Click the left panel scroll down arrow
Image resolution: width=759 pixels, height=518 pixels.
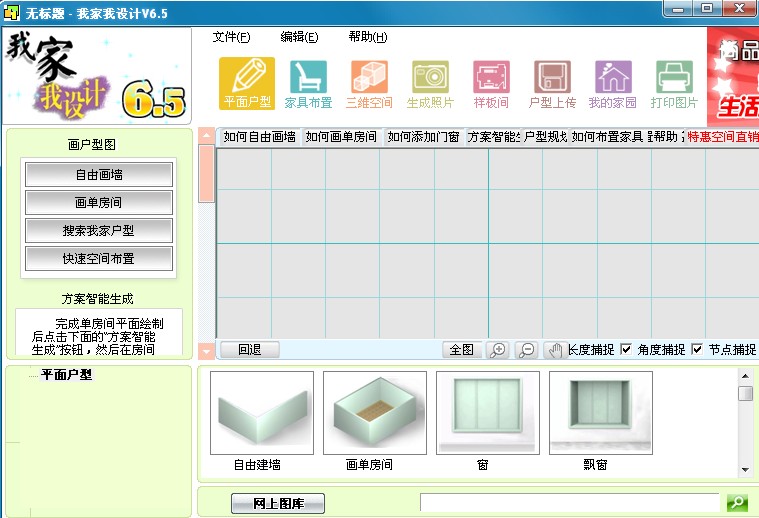207,351
